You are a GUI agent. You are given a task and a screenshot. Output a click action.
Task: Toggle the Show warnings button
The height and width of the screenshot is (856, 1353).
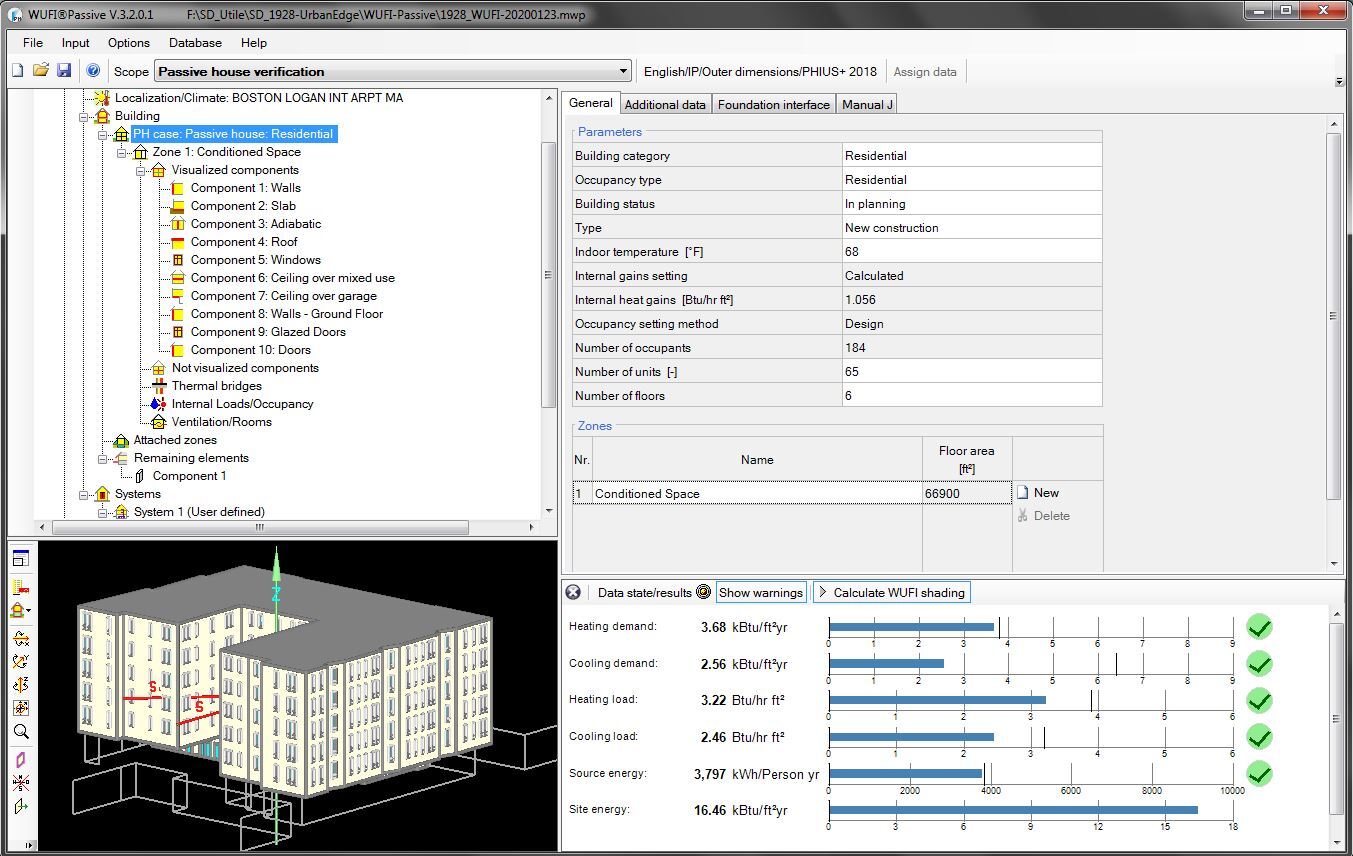760,592
